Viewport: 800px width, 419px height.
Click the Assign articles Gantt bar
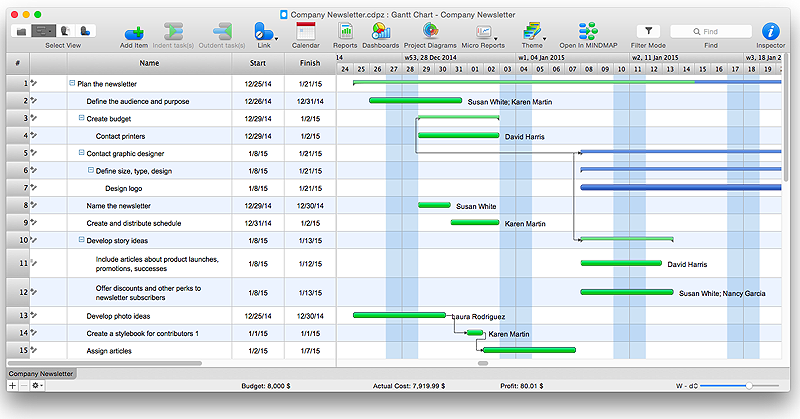pyautogui.click(x=529, y=350)
